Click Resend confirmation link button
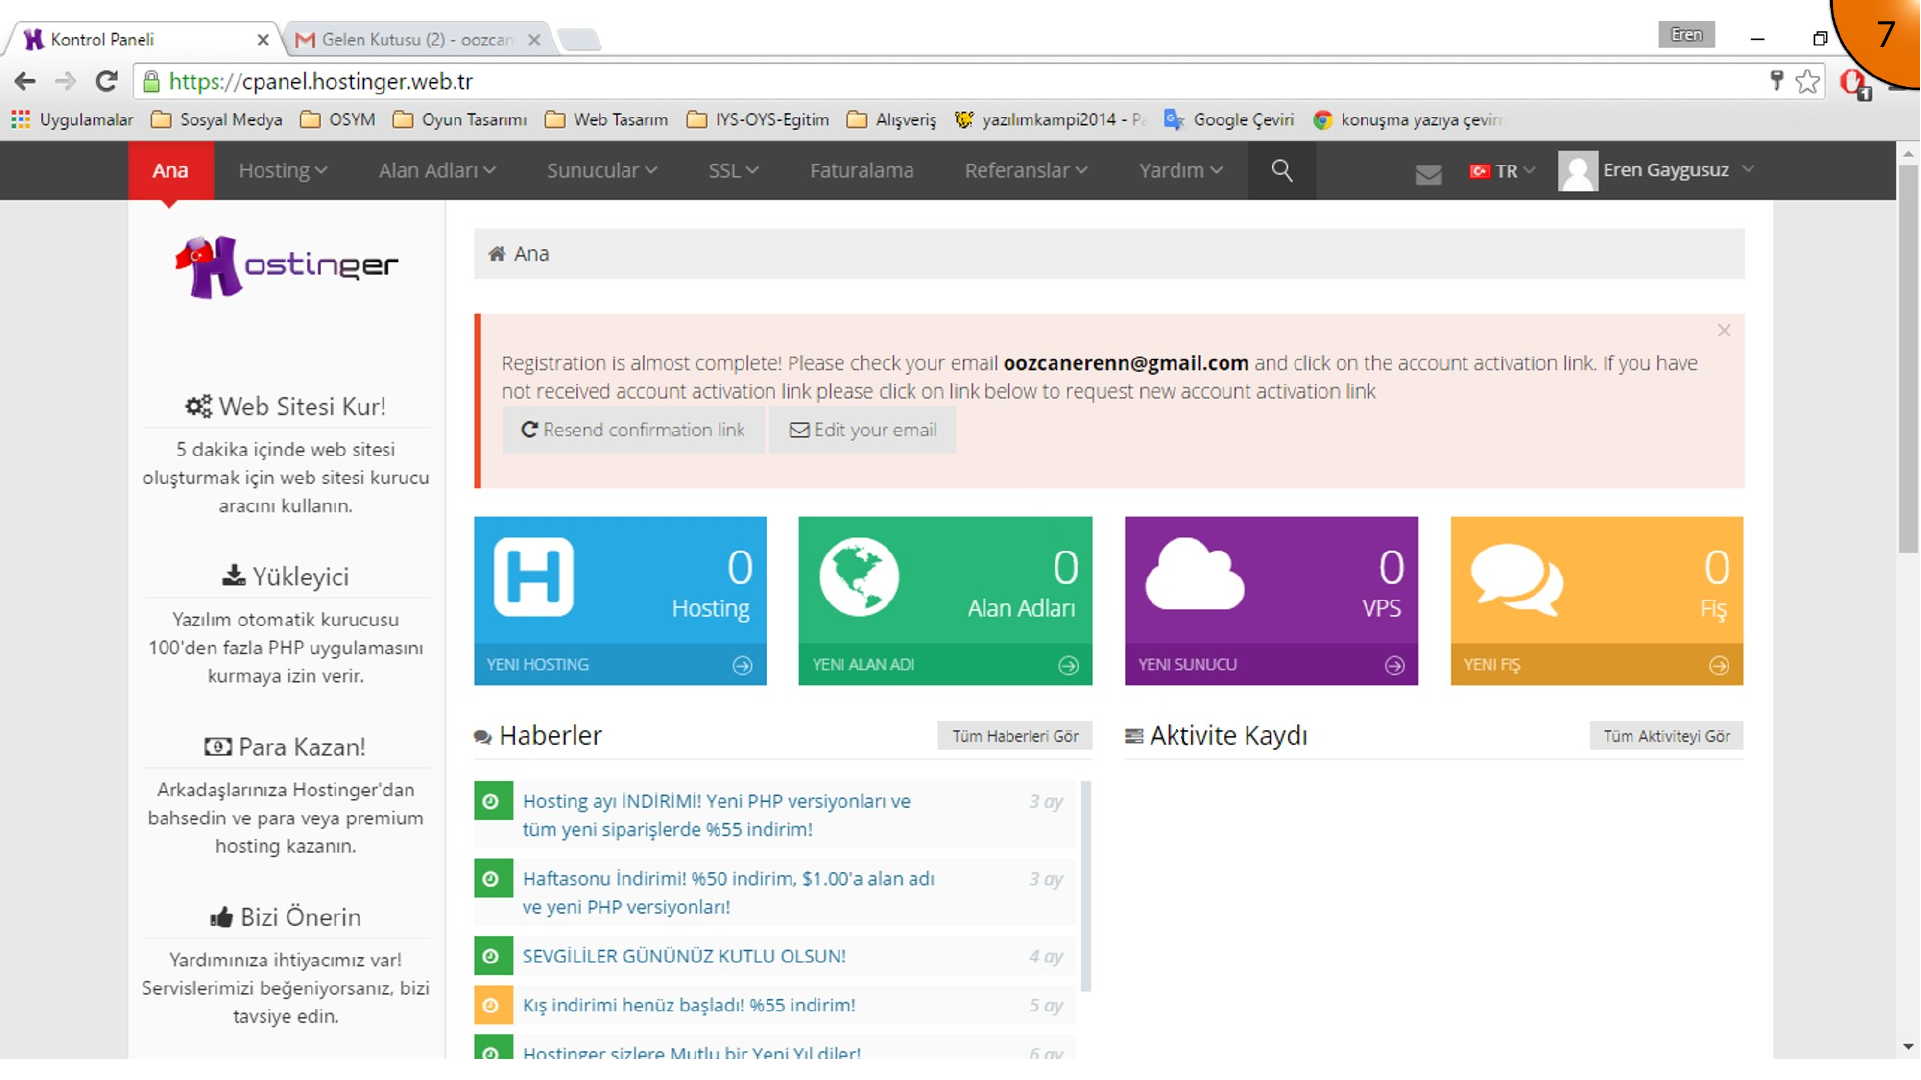The height and width of the screenshot is (1080, 1921). point(633,430)
